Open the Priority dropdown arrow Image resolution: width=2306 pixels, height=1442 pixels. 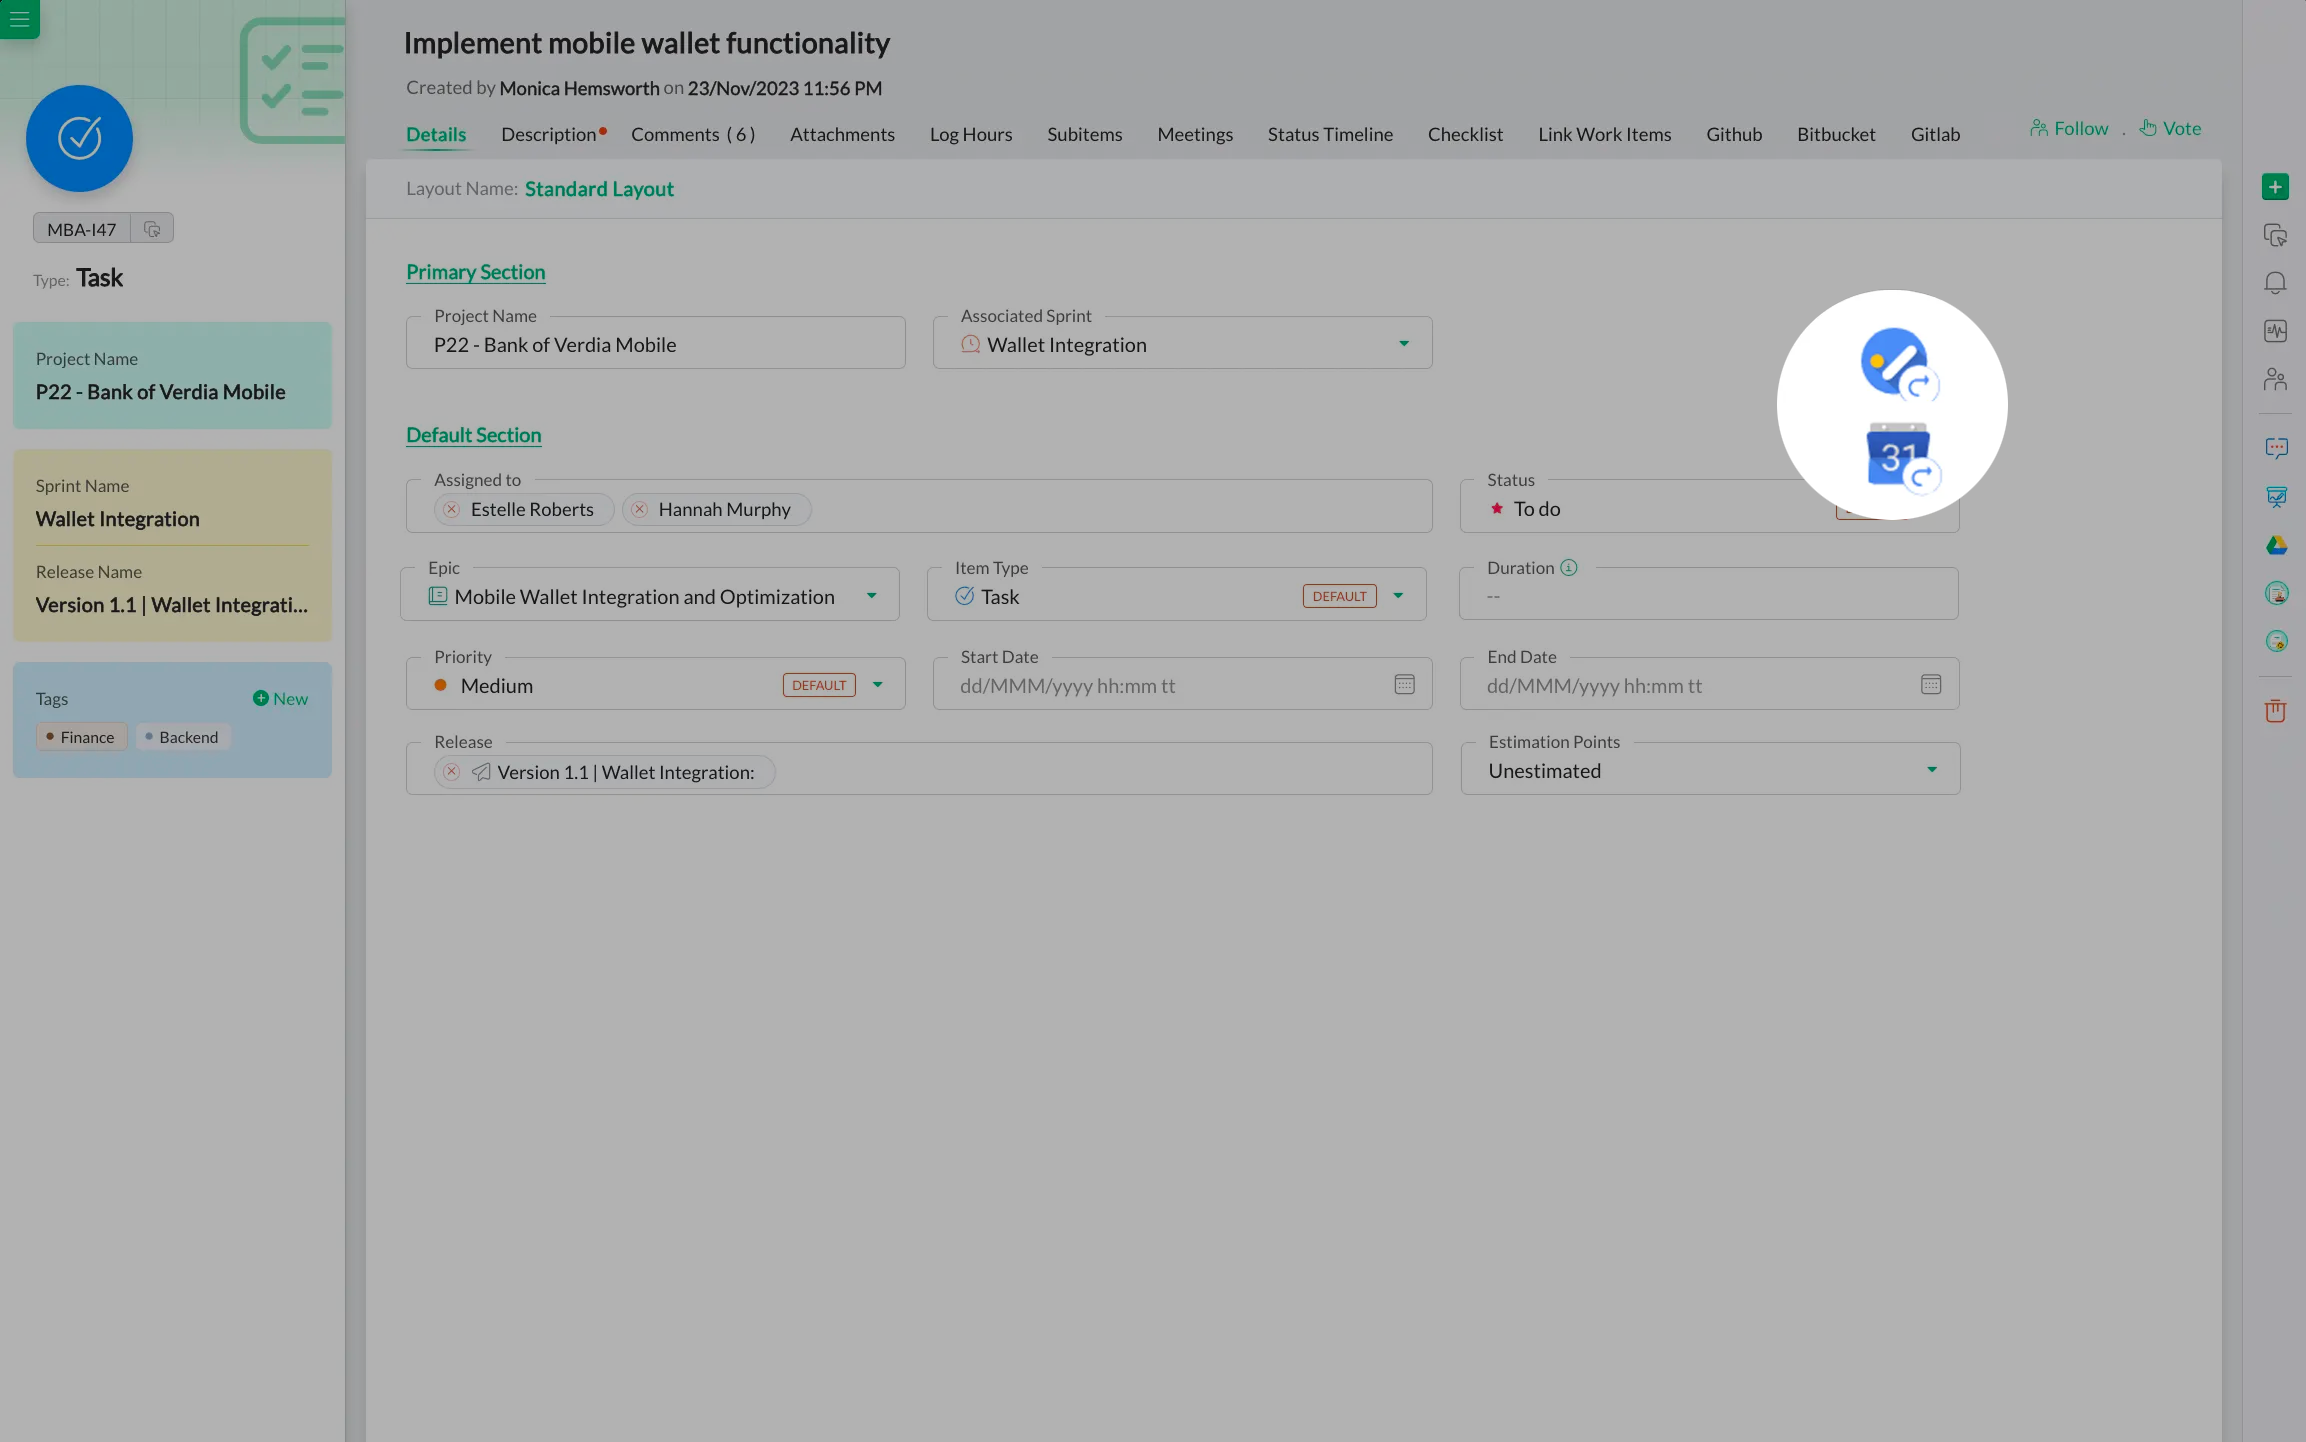[x=877, y=685]
